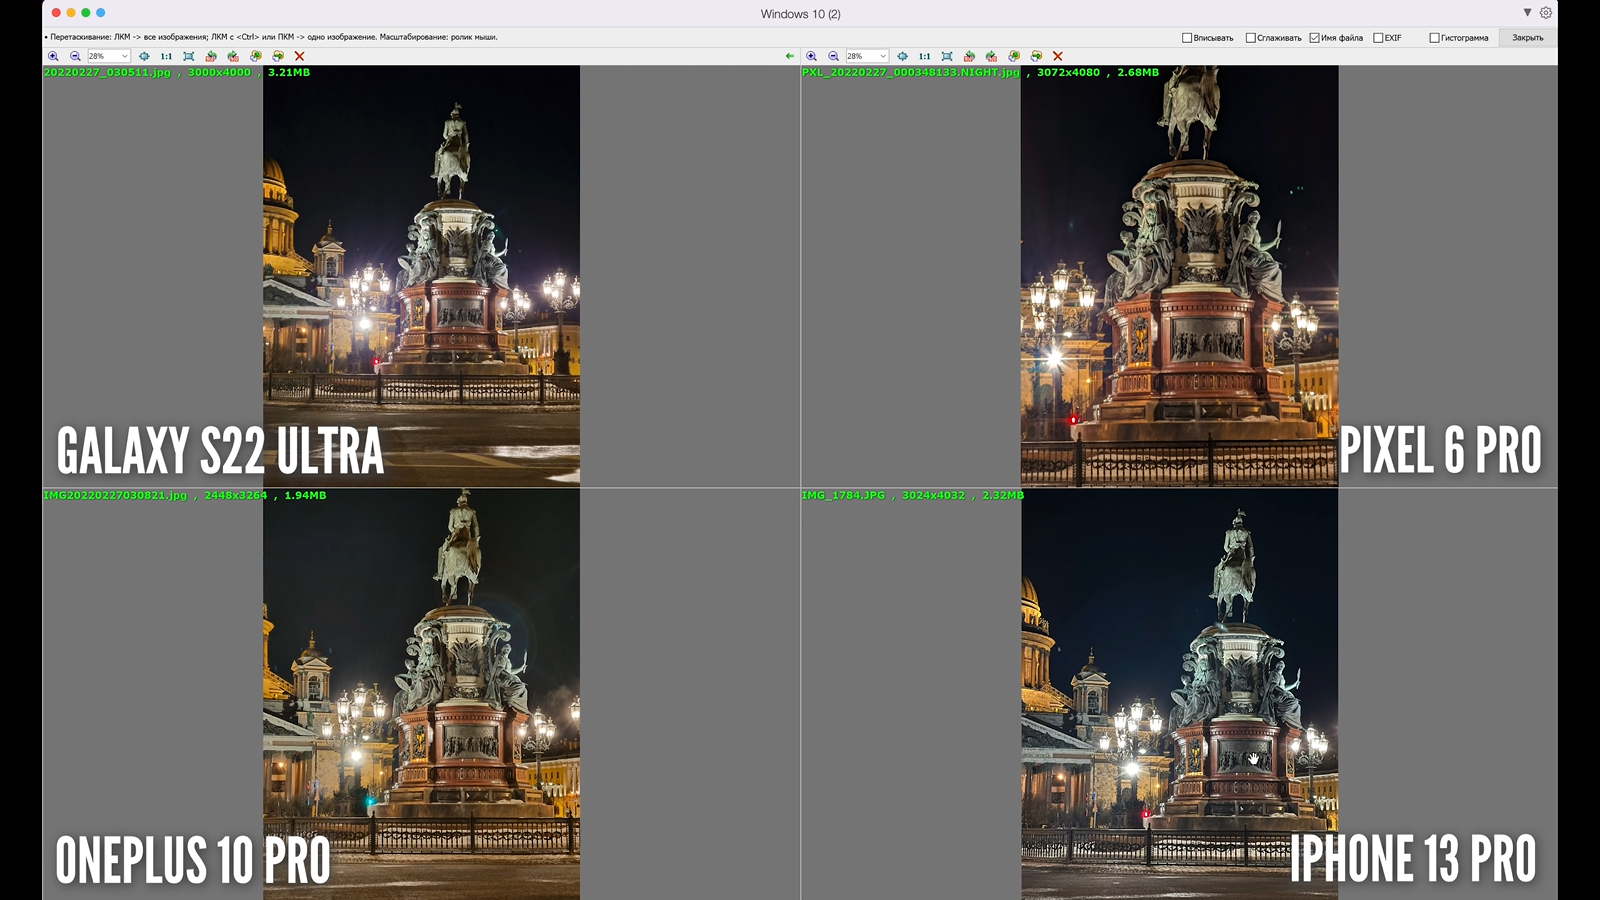Remove left image with red X

299,56
